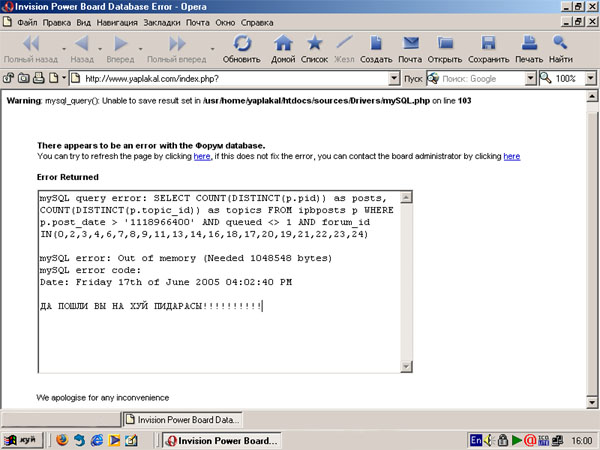The height and width of the screenshot is (450, 600).
Task: Click the Invision Power Board taskbar button
Action: (222, 440)
